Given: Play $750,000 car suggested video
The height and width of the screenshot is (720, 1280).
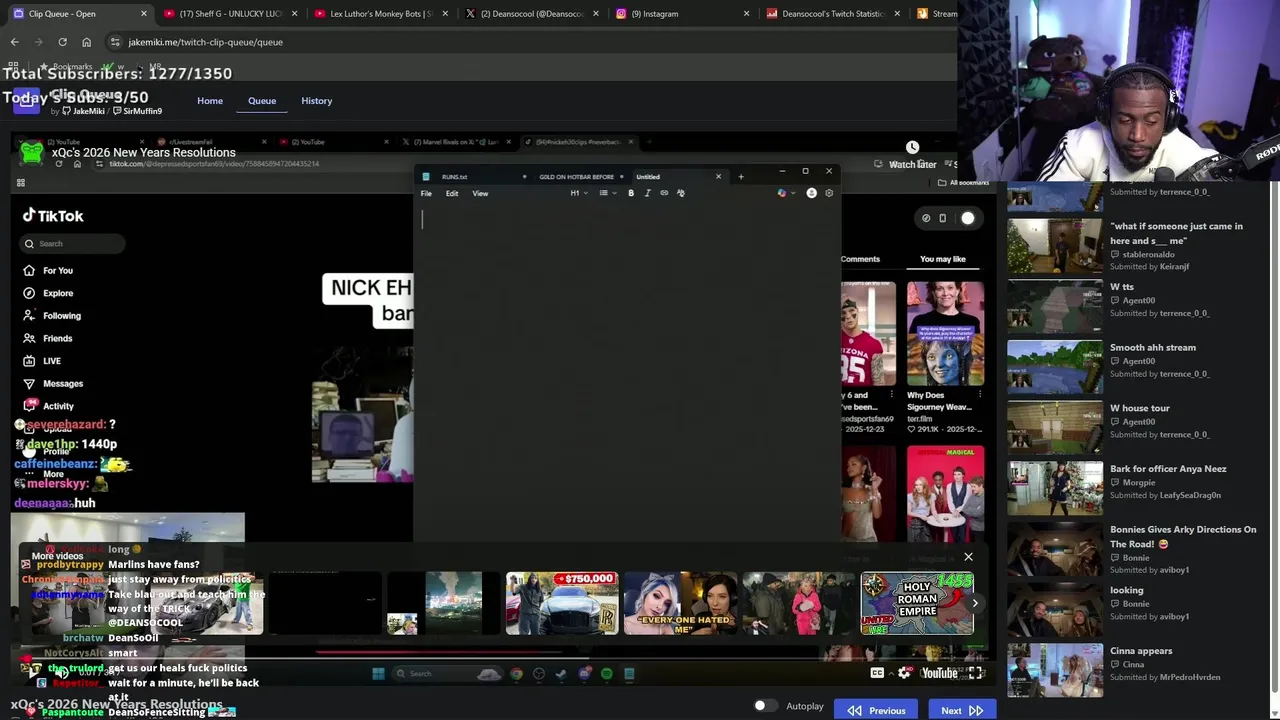Looking at the screenshot, I should coord(562,603).
